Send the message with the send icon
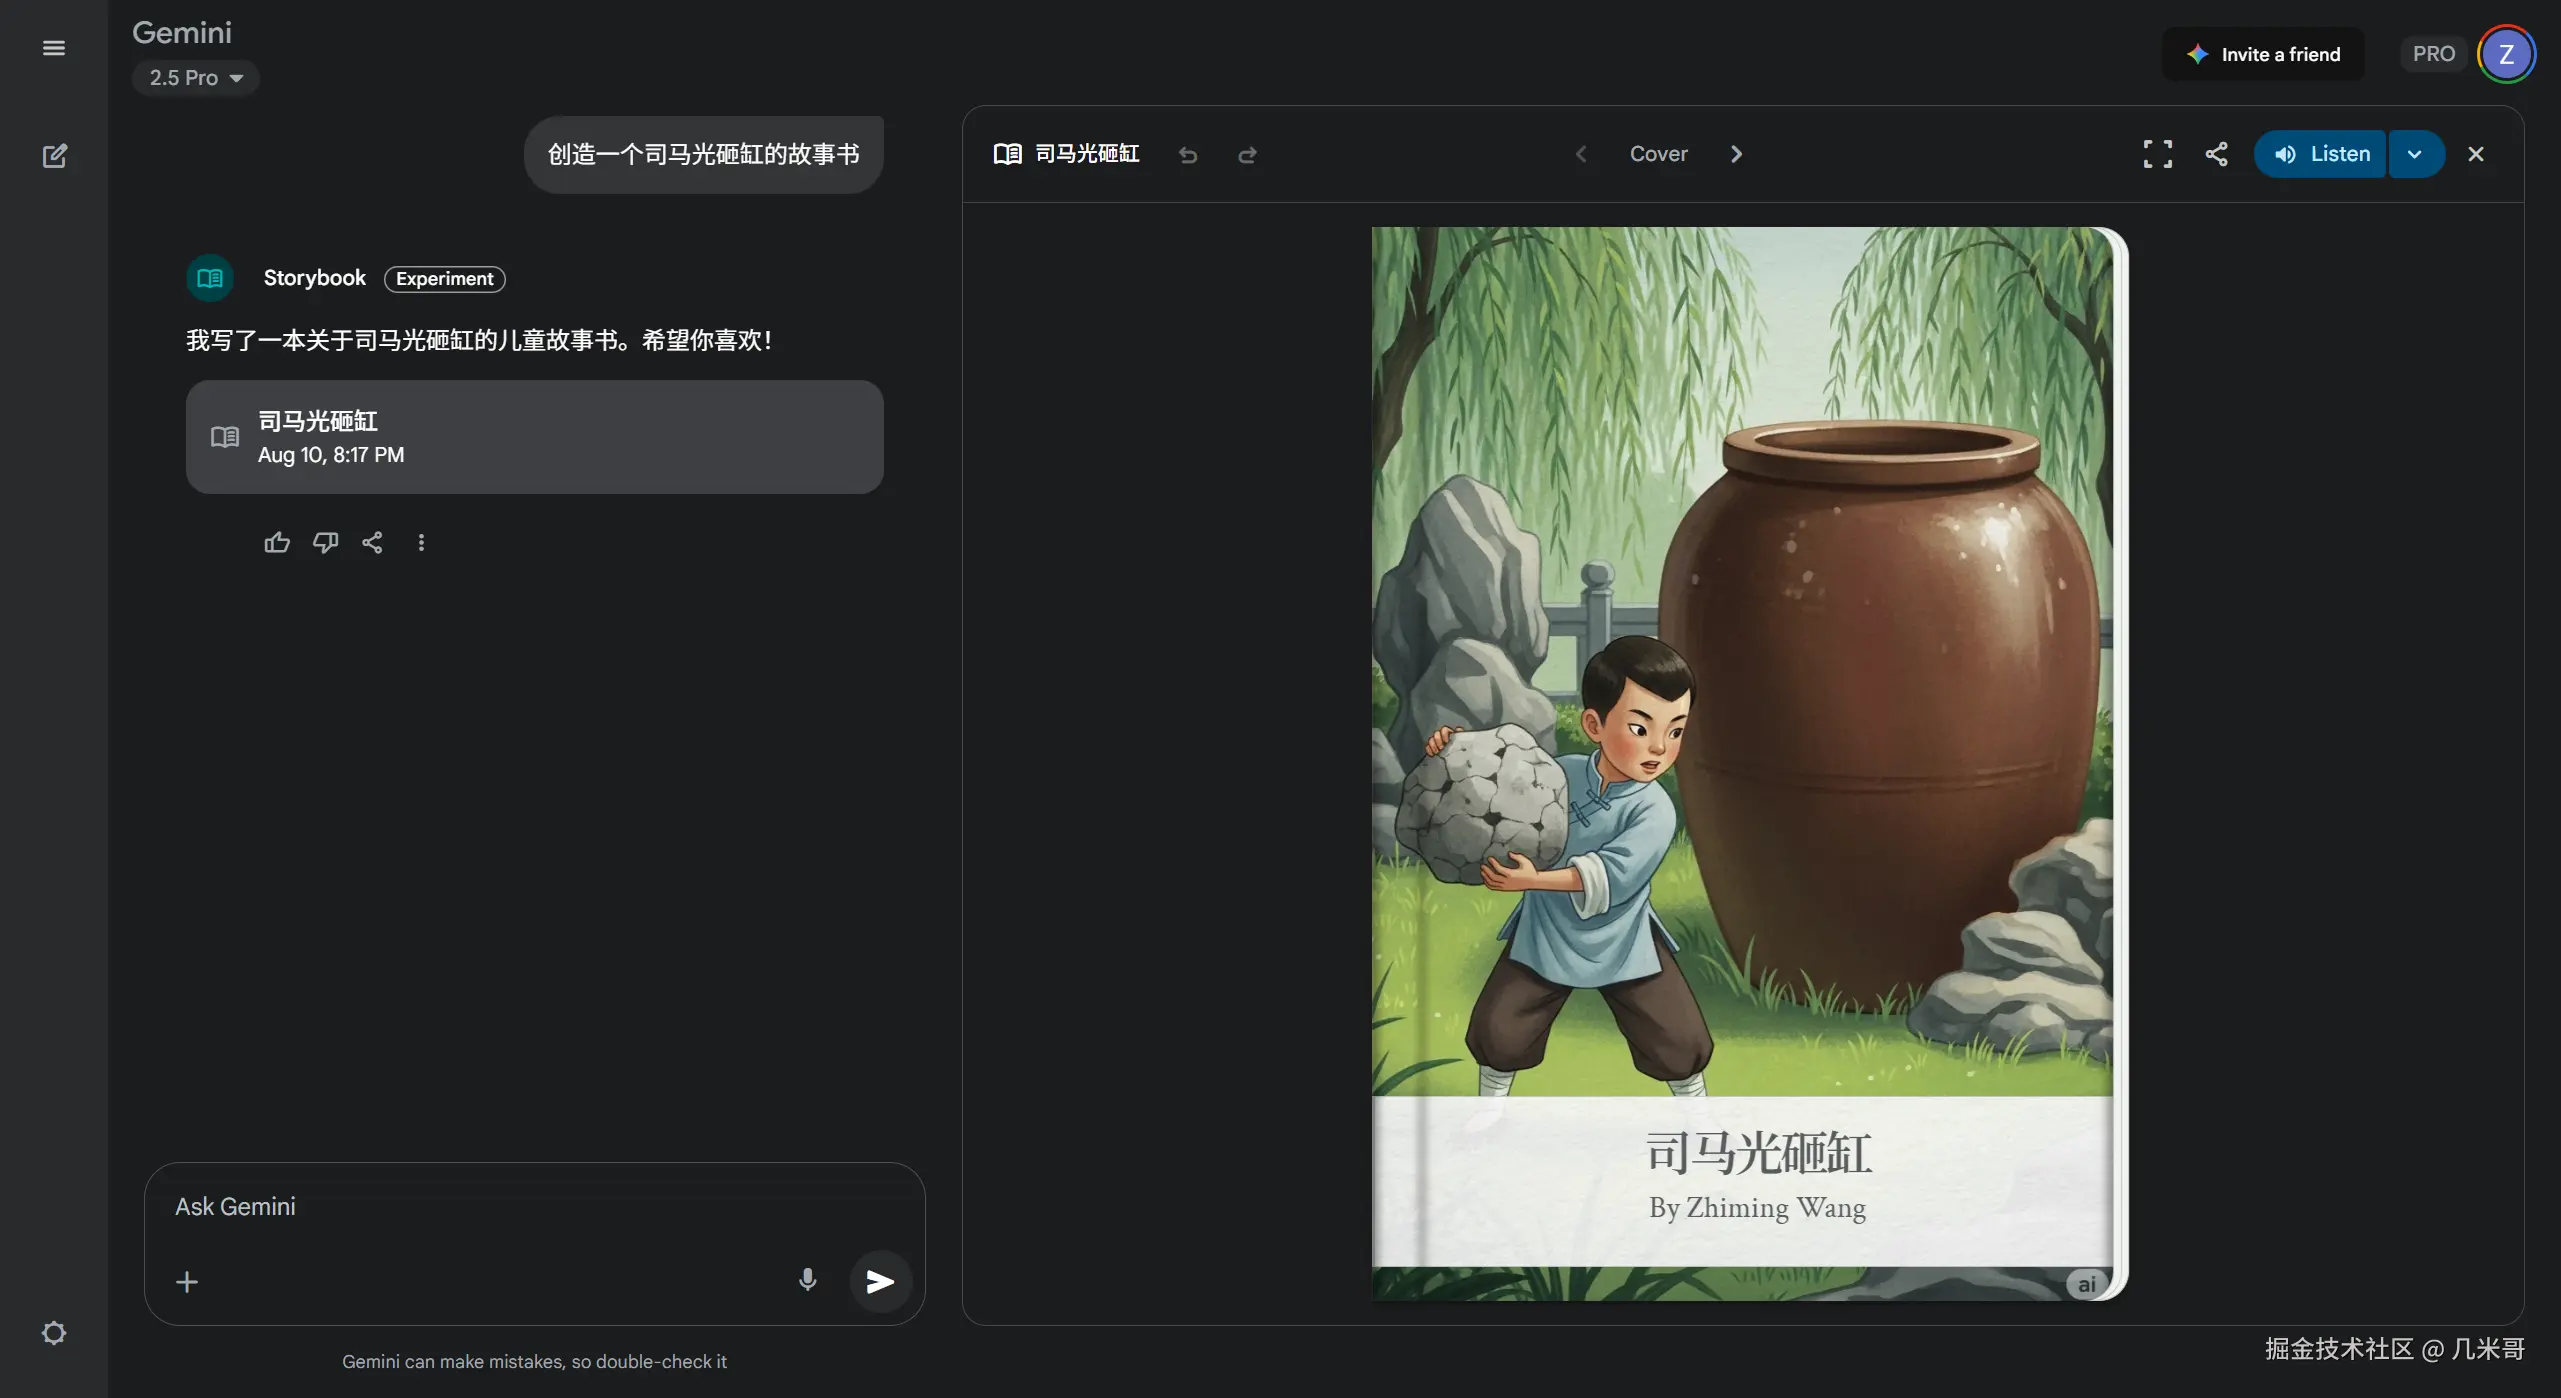This screenshot has width=2561, height=1398. click(x=879, y=1281)
